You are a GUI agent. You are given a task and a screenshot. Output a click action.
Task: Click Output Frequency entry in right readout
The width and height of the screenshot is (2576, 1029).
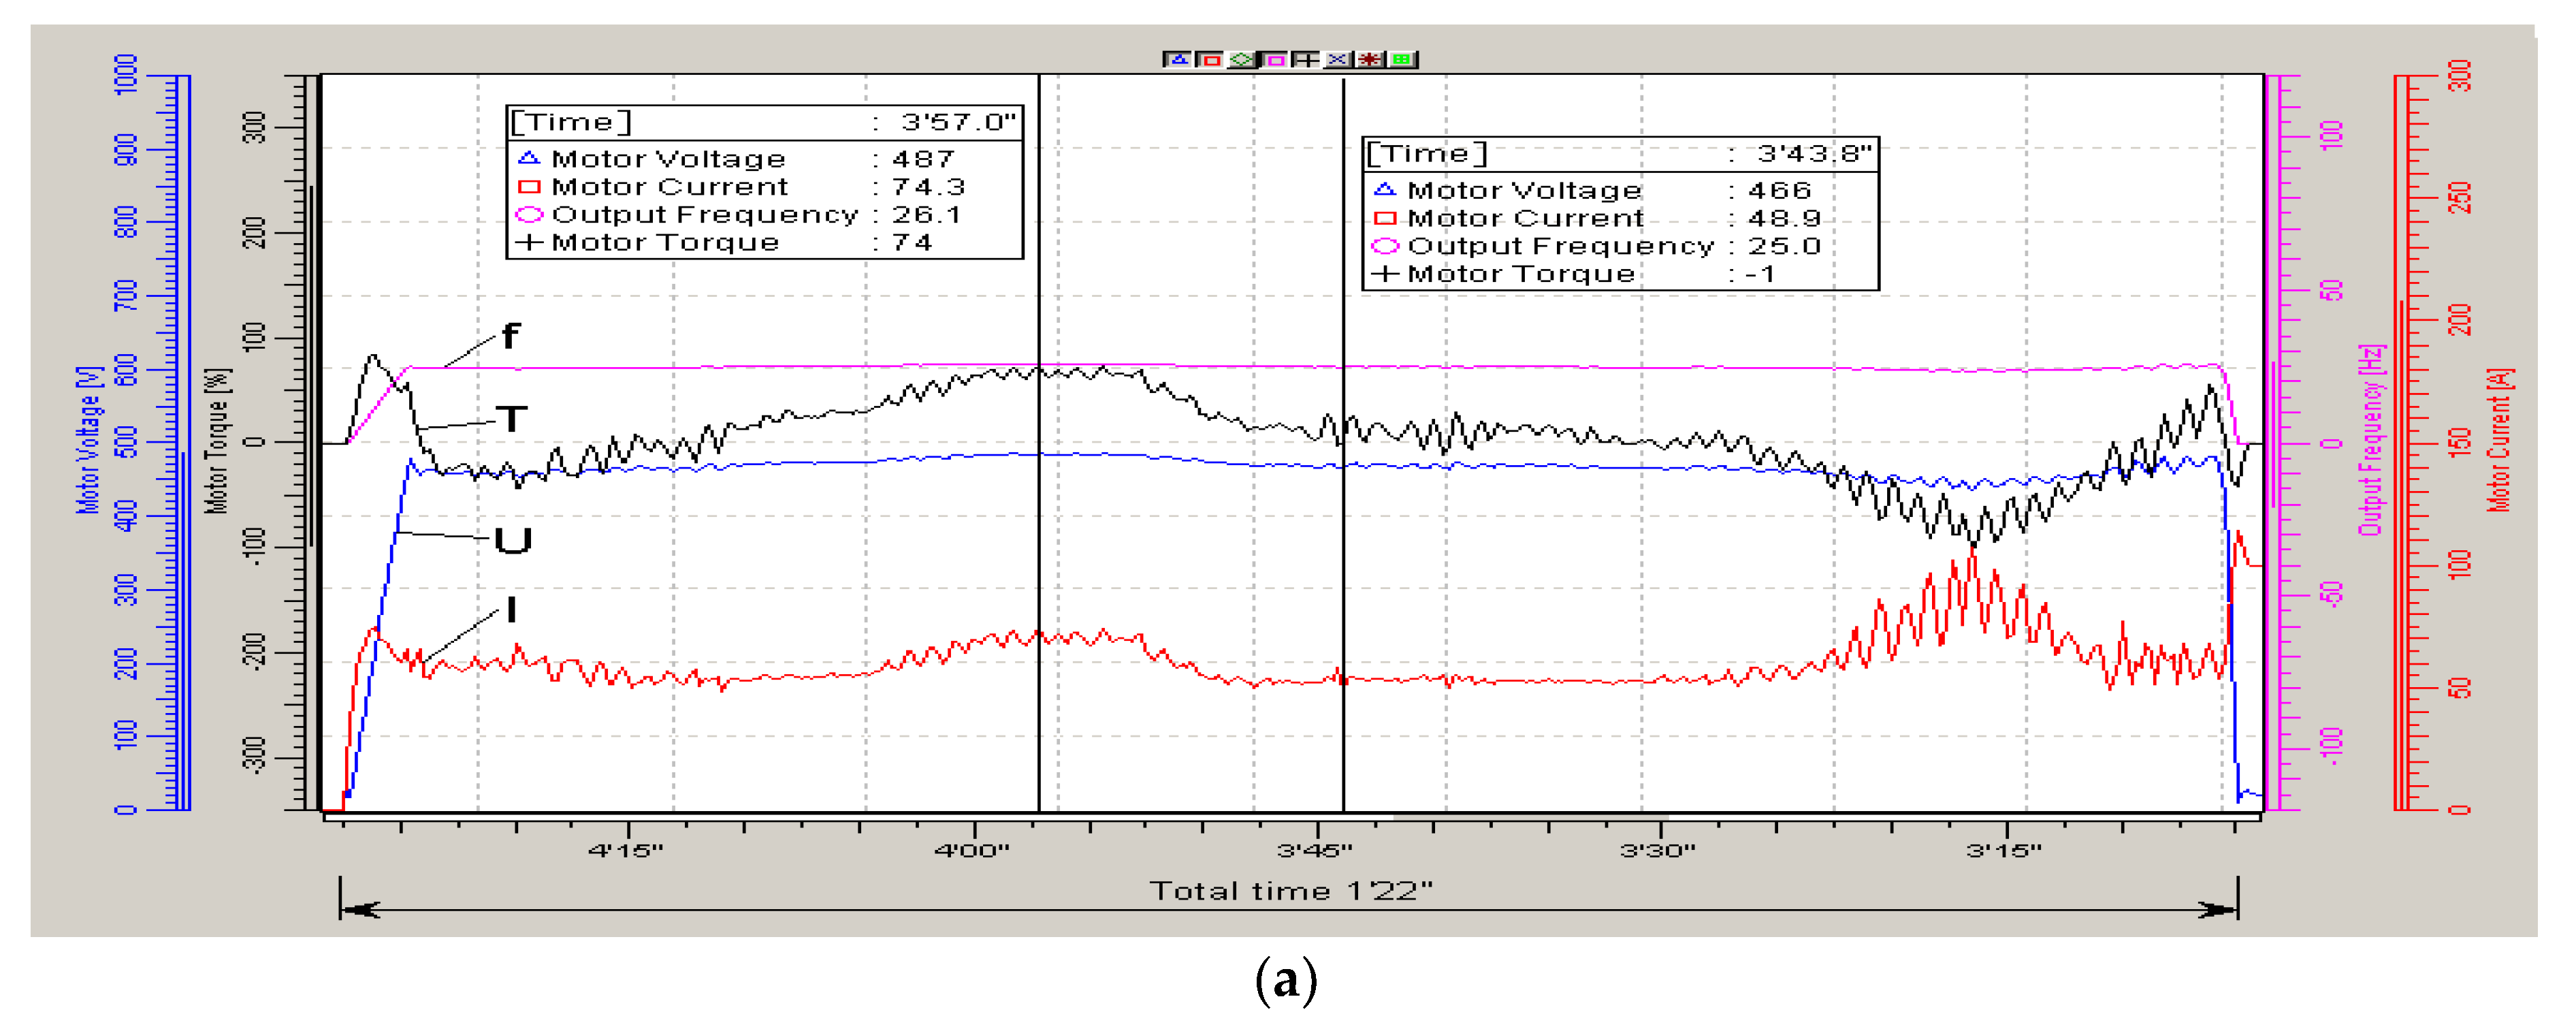[1560, 246]
